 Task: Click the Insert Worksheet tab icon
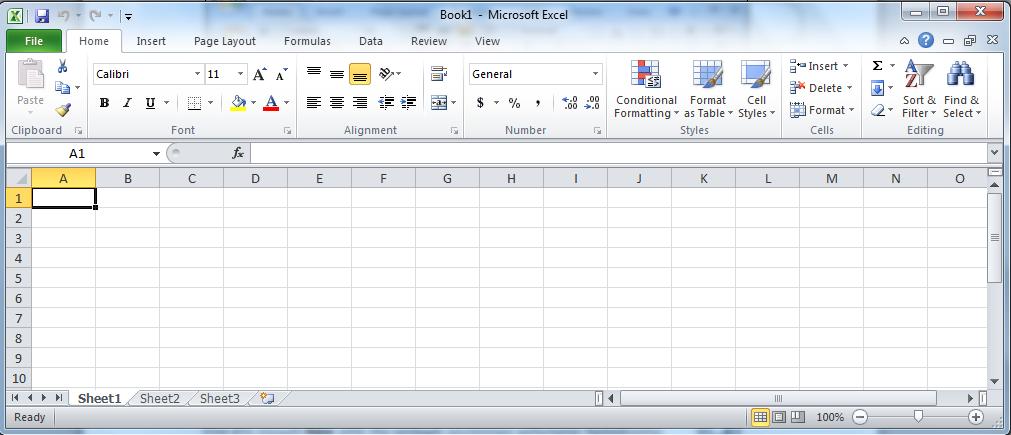(x=268, y=399)
